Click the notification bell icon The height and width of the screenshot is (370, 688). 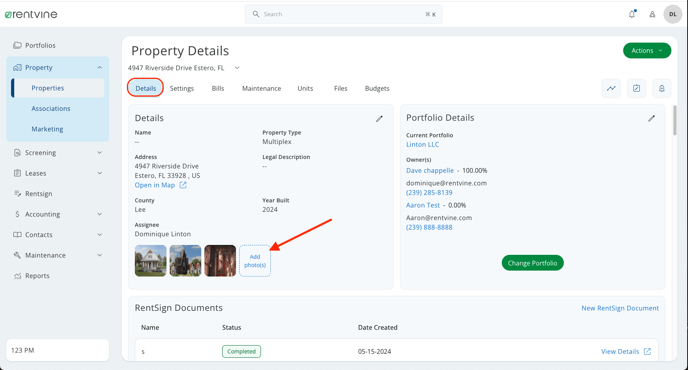pos(632,14)
